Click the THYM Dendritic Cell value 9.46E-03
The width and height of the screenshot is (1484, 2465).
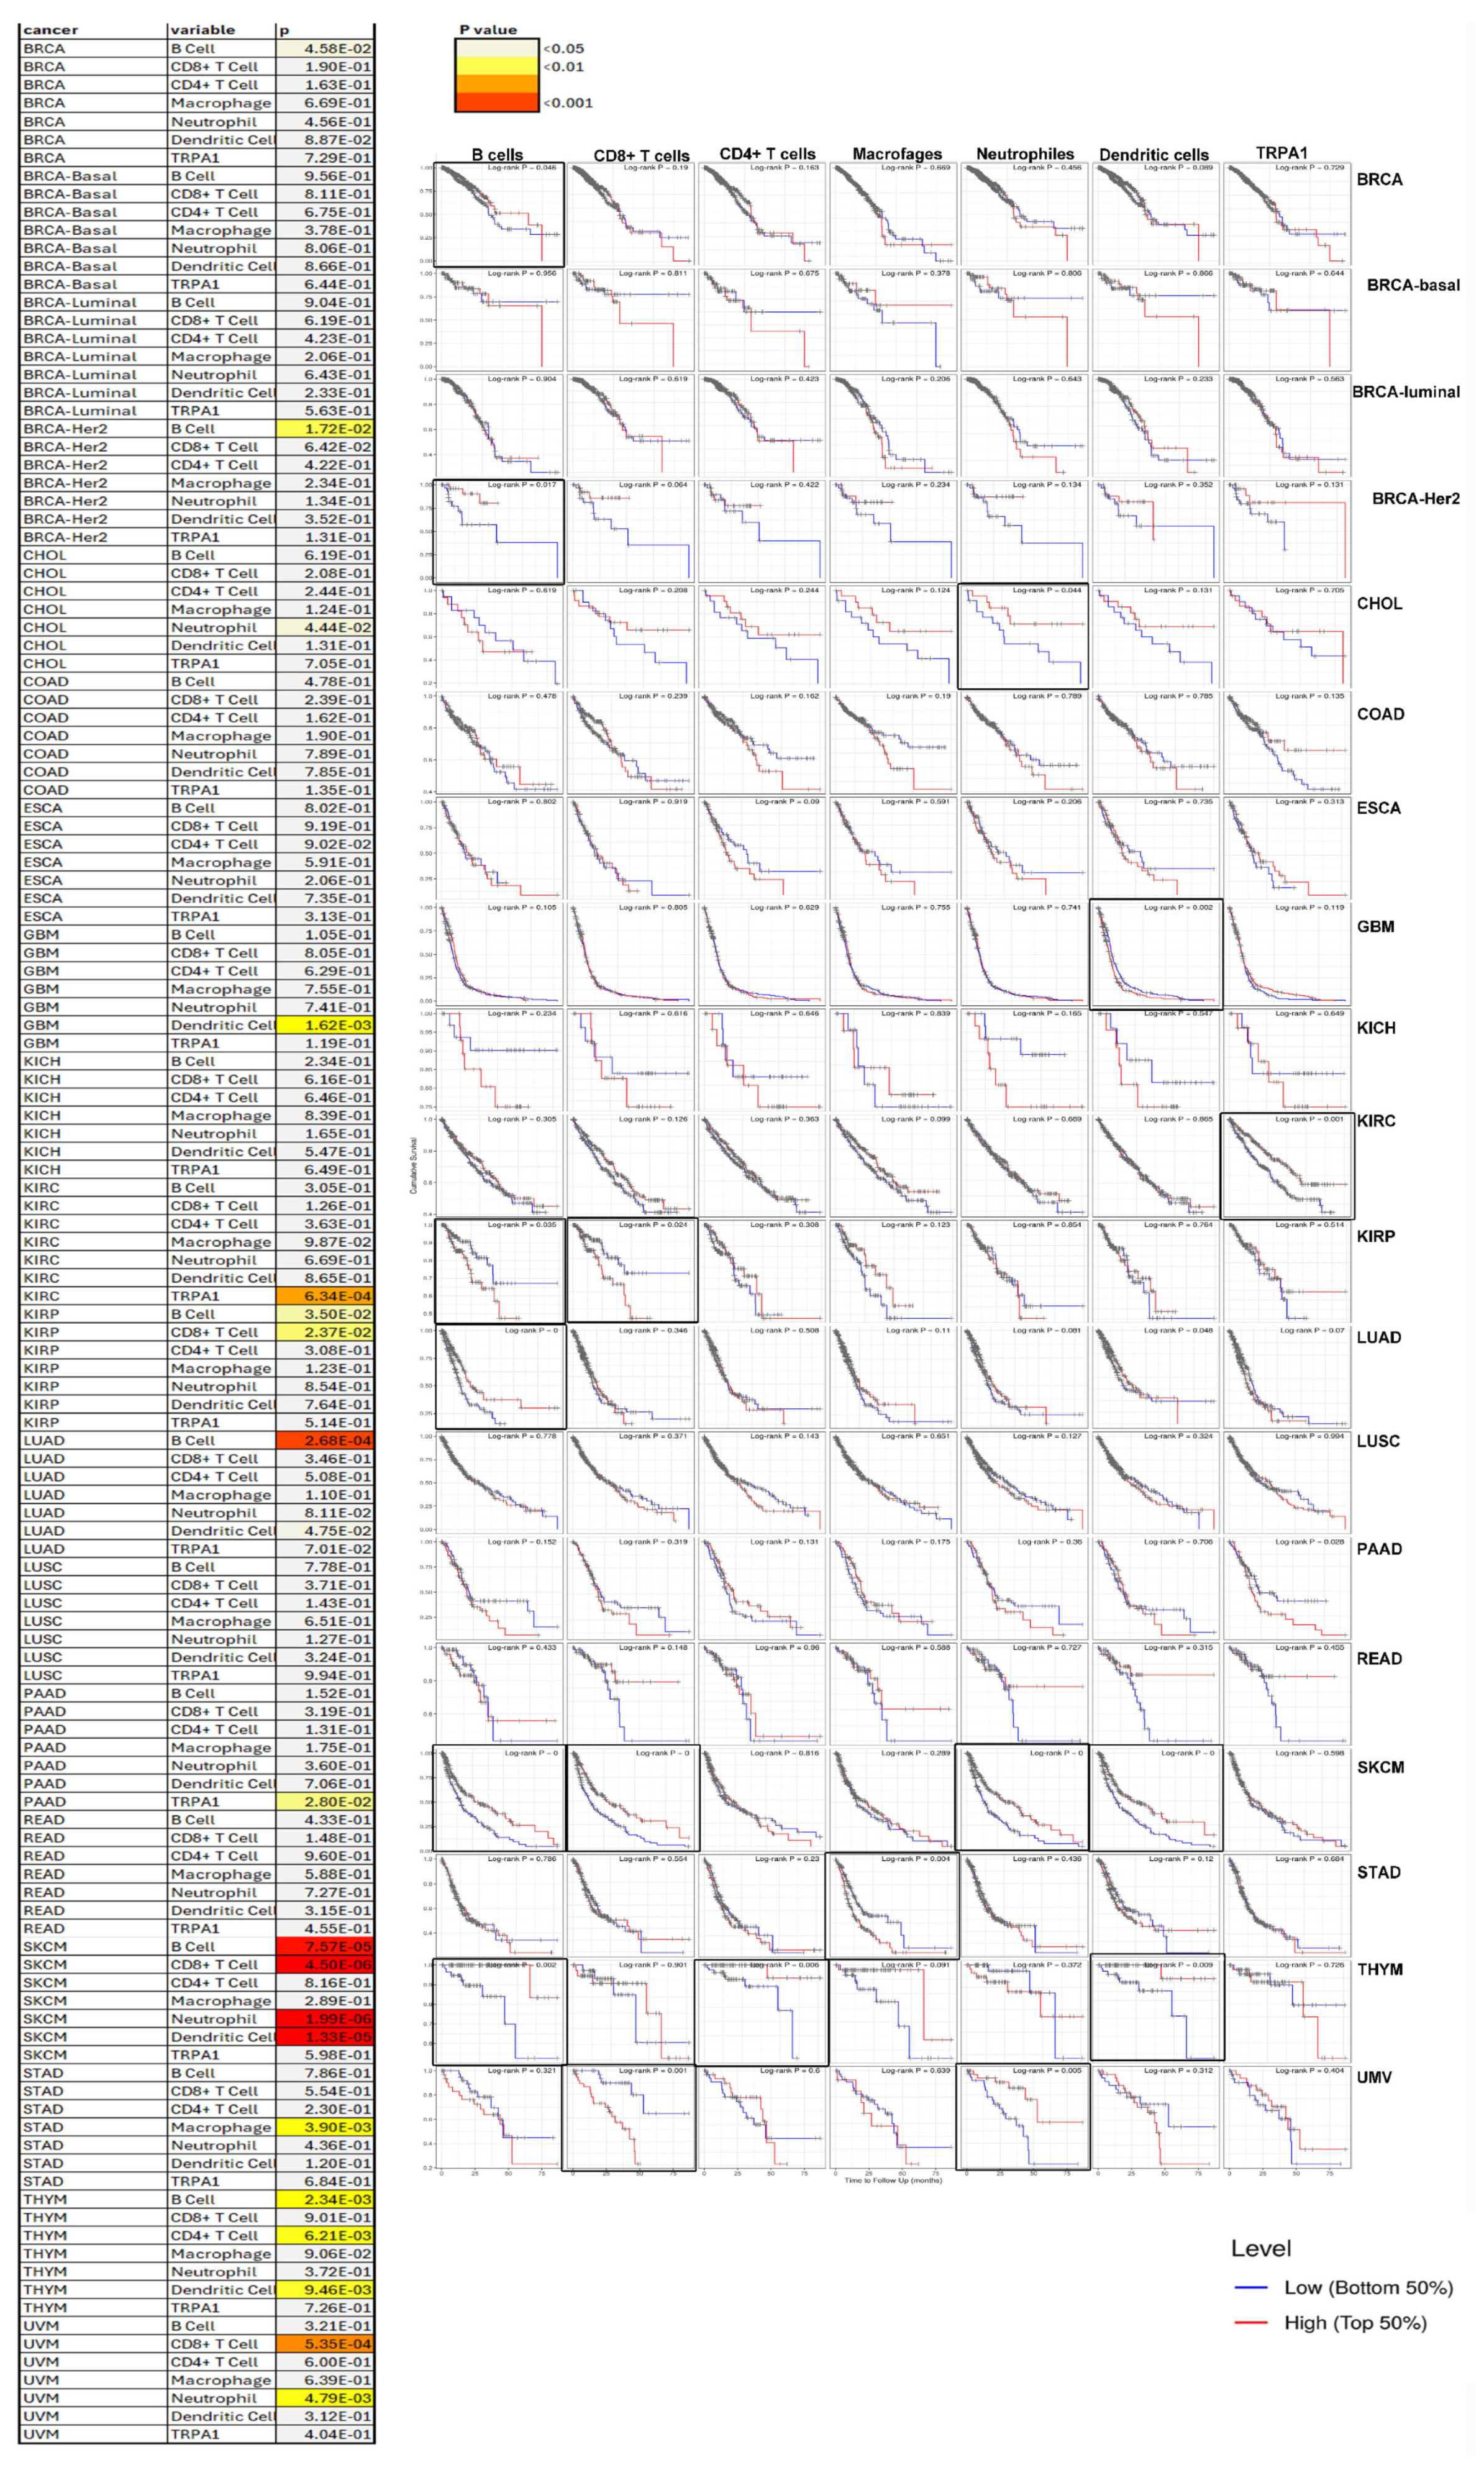point(325,2290)
